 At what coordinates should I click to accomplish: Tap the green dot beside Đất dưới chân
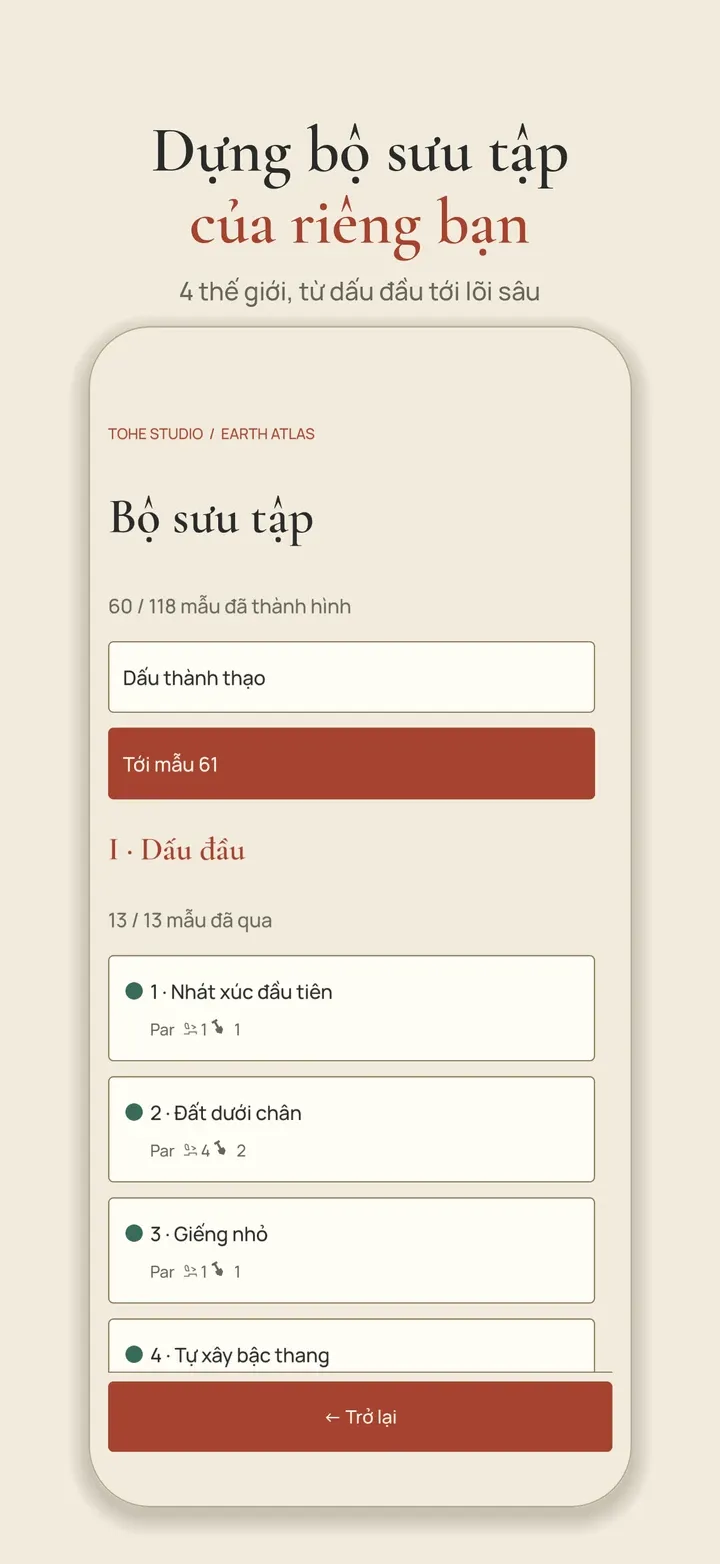(x=134, y=1112)
